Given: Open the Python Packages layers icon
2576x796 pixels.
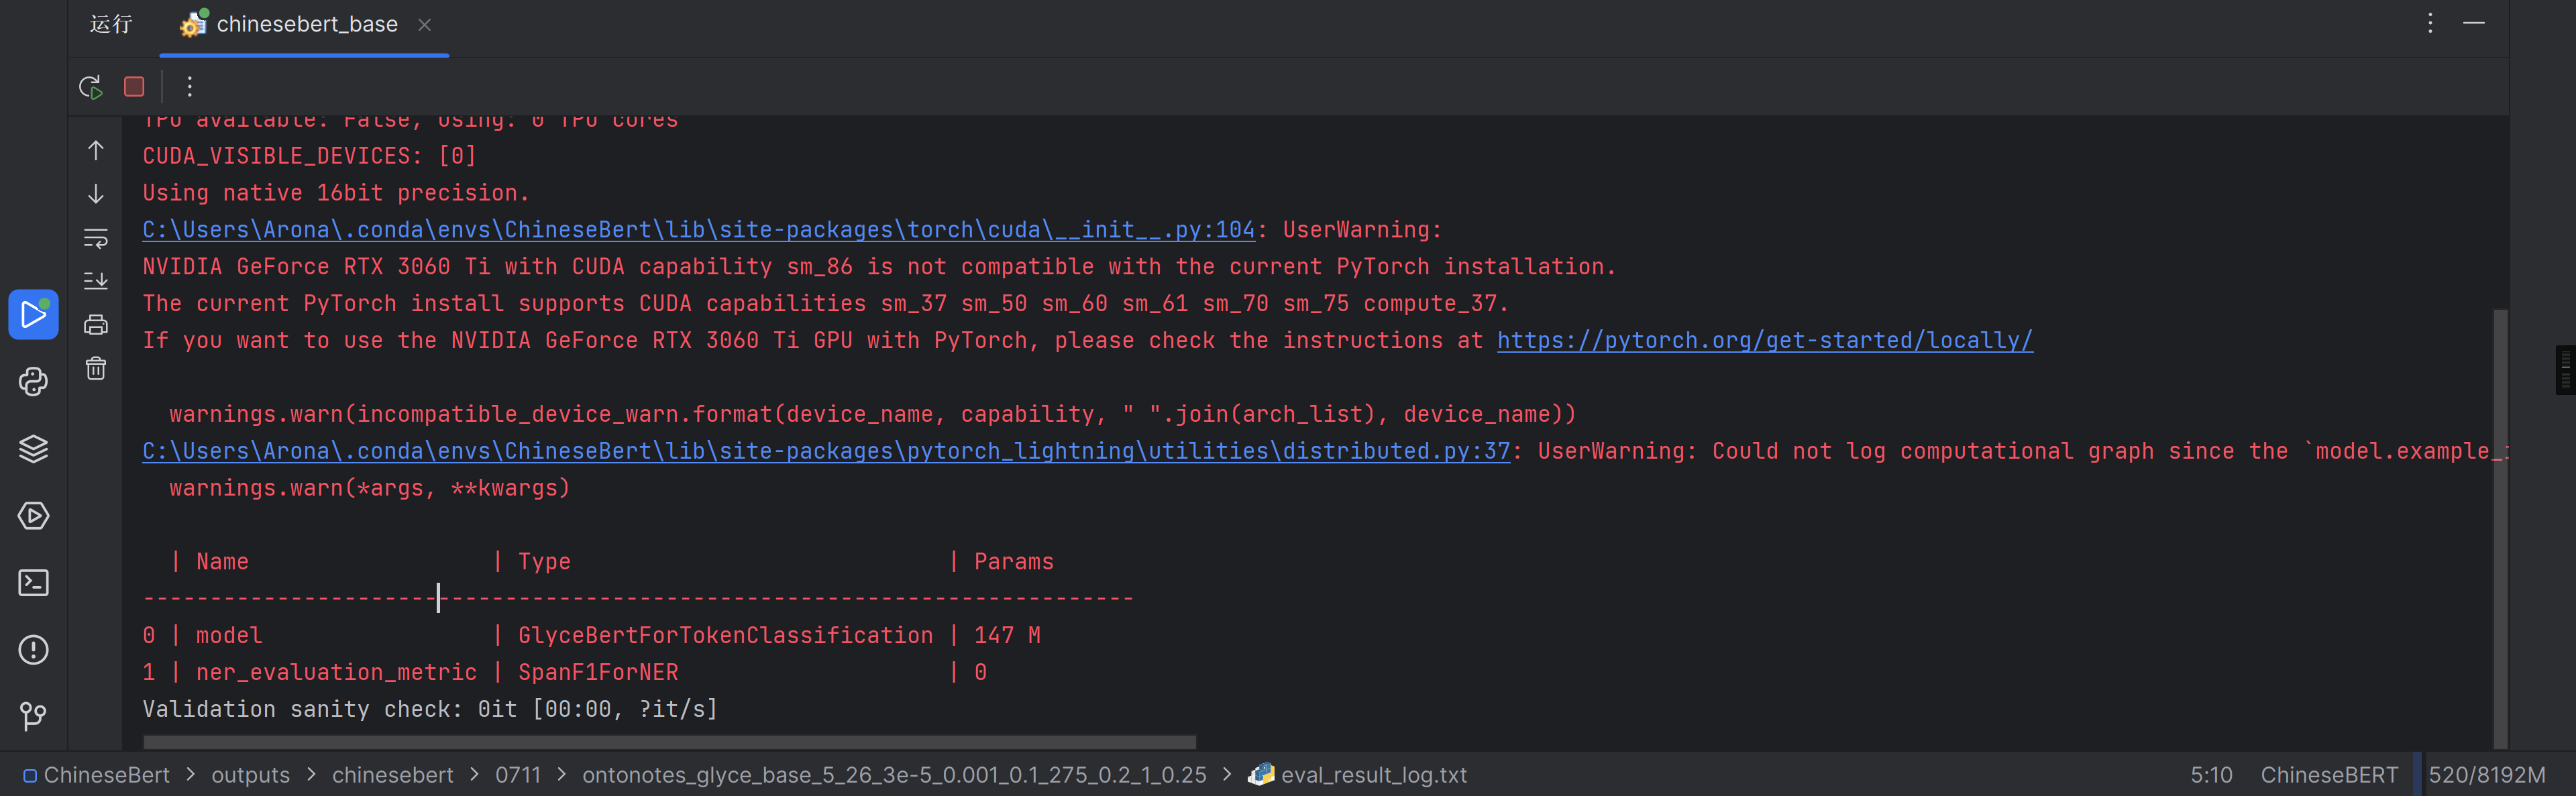Looking at the screenshot, I should 33,449.
